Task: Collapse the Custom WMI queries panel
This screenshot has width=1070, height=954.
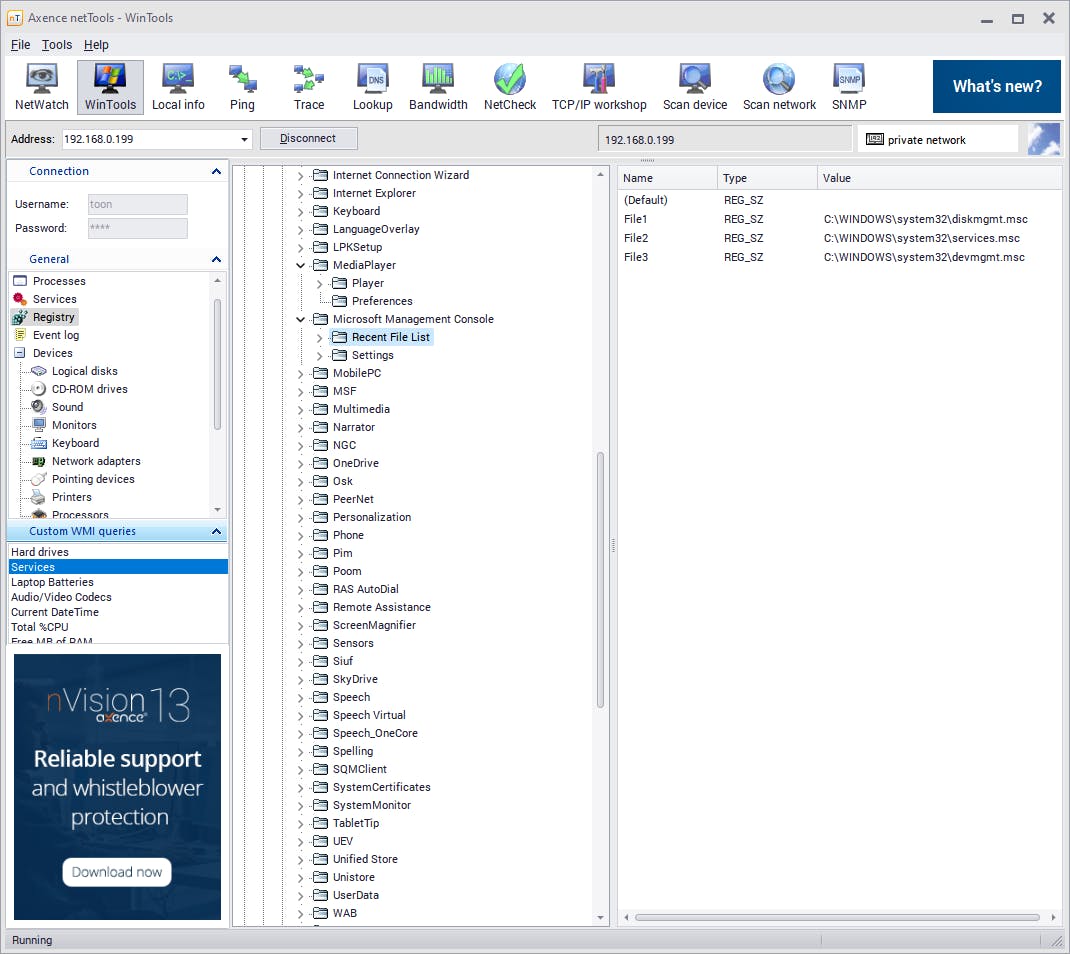Action: tap(216, 532)
